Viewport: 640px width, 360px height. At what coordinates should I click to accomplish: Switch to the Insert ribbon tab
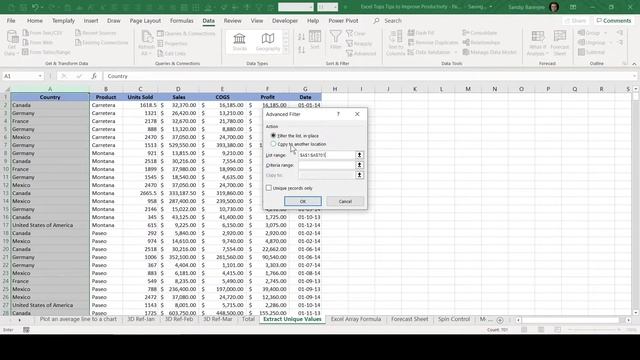point(91,20)
